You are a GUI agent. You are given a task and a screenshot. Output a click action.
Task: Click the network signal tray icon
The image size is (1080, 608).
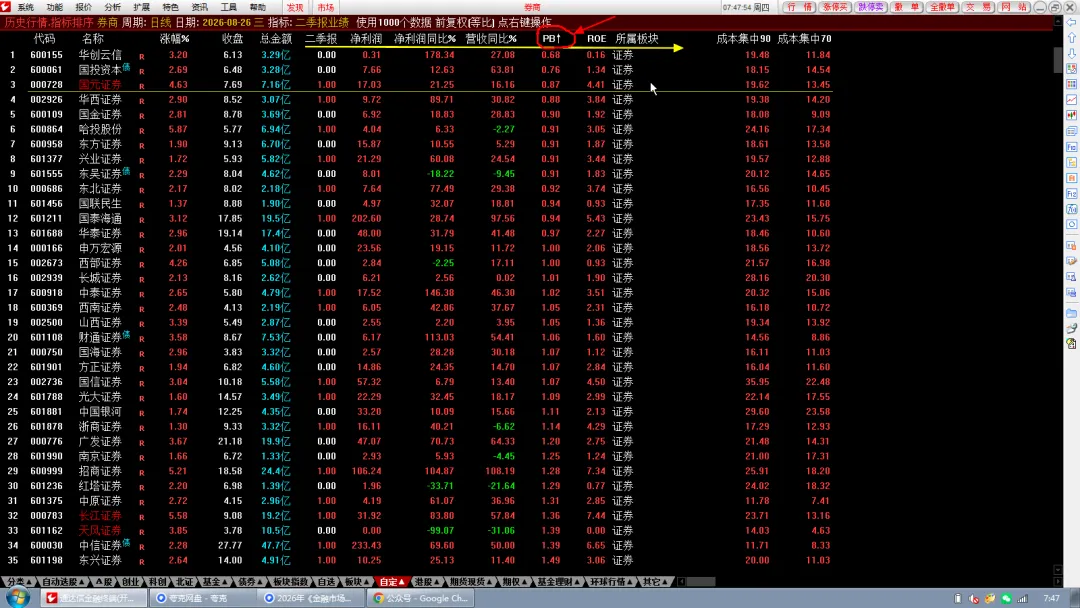(x=1022, y=598)
